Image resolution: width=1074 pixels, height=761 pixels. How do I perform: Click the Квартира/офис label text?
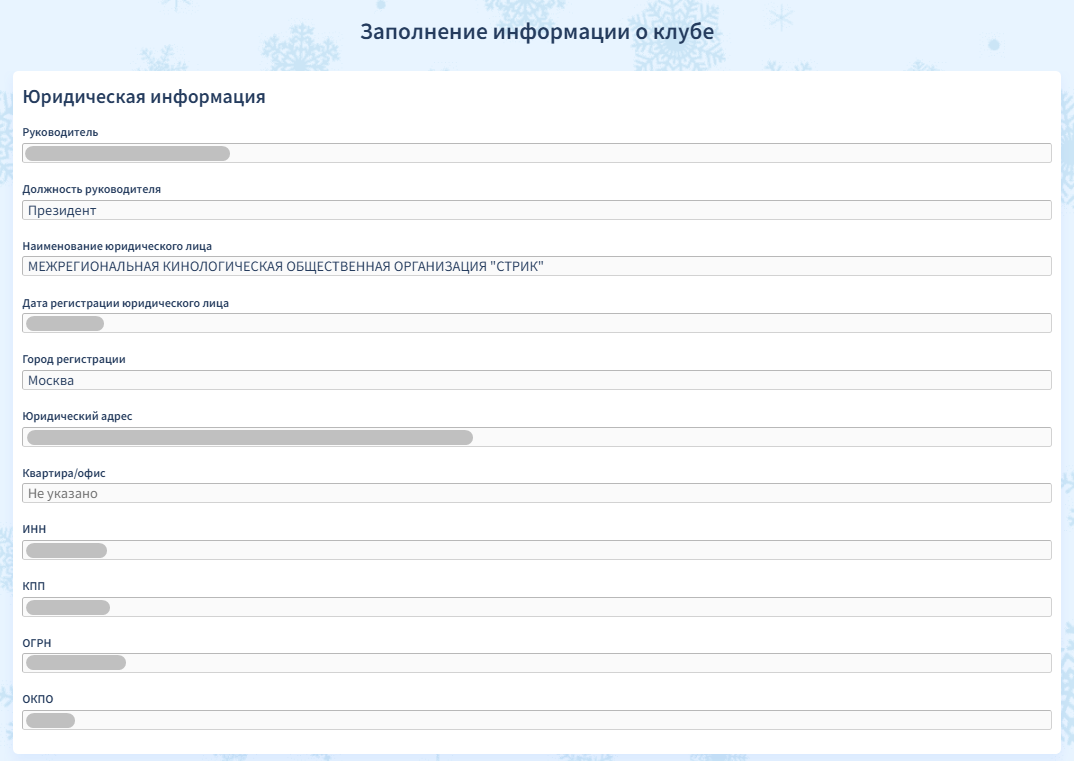[64, 473]
